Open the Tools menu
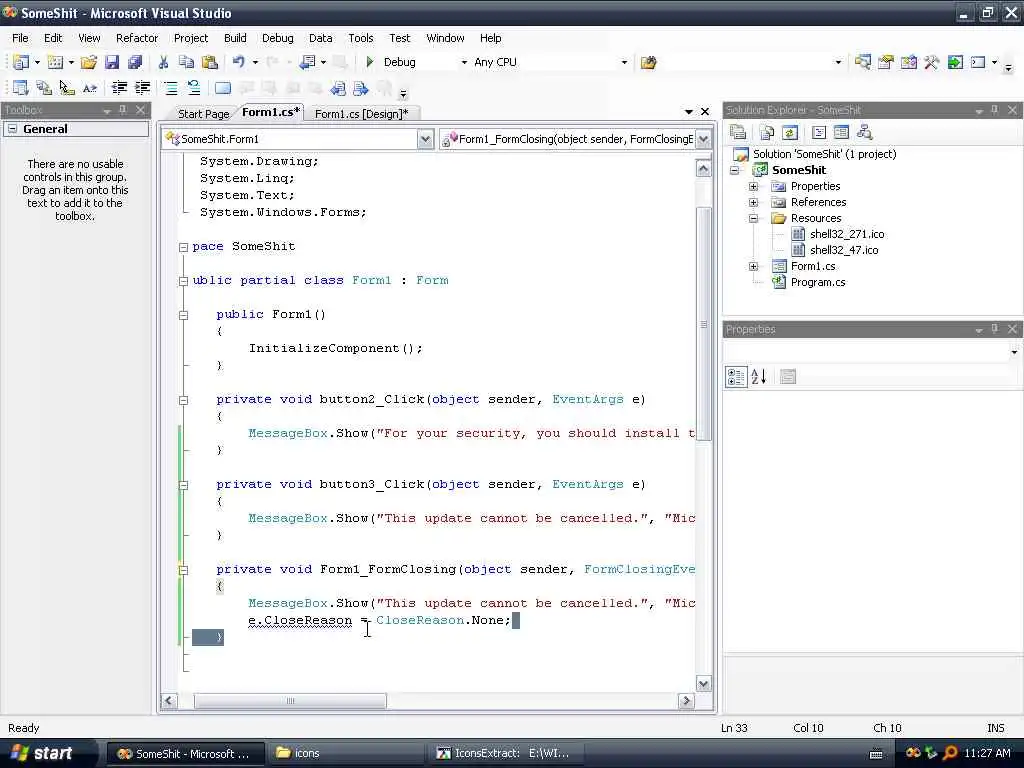This screenshot has width=1024, height=768. pos(360,38)
